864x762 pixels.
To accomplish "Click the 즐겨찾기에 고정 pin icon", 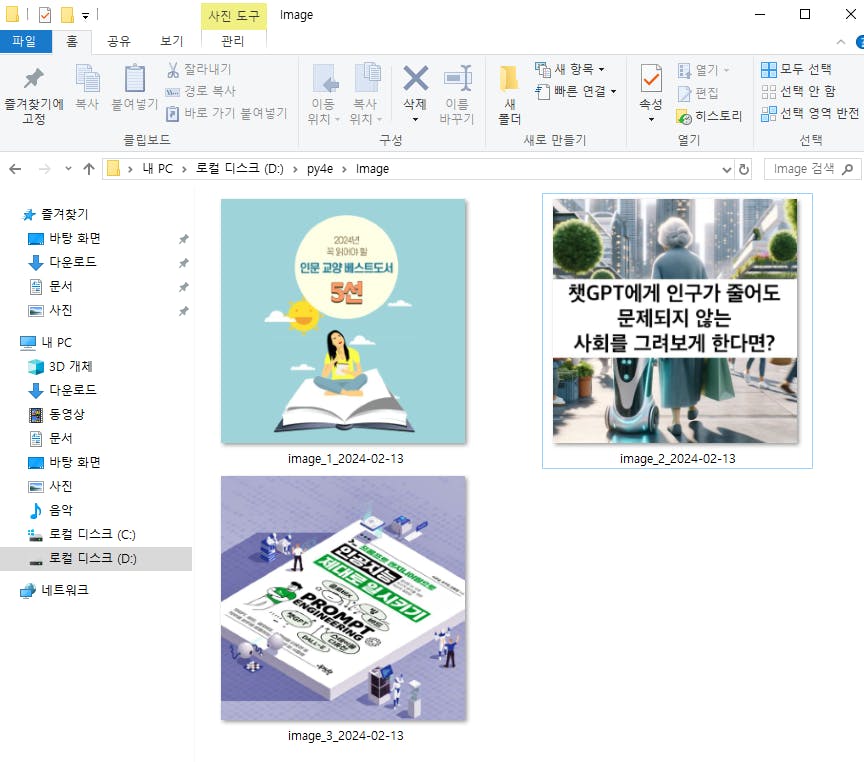I will pyautogui.click(x=34, y=80).
